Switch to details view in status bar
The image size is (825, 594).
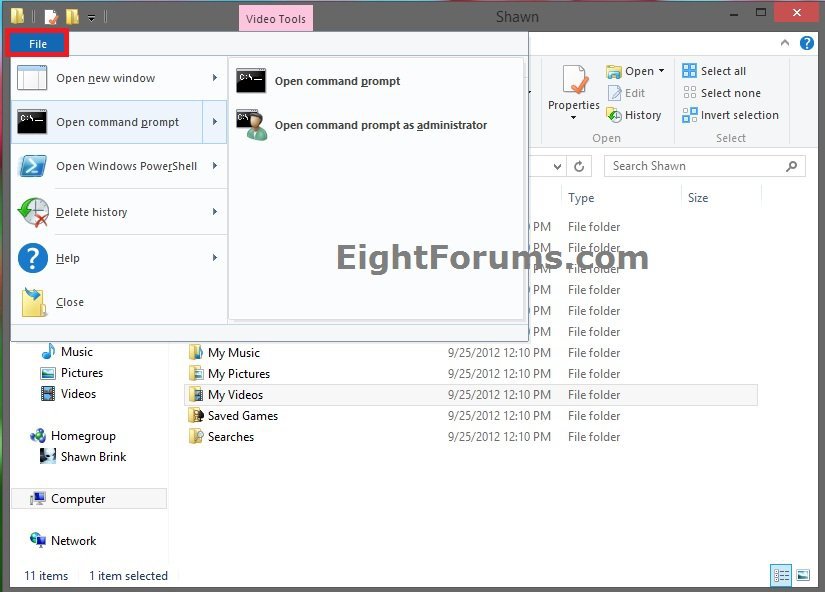tap(781, 575)
